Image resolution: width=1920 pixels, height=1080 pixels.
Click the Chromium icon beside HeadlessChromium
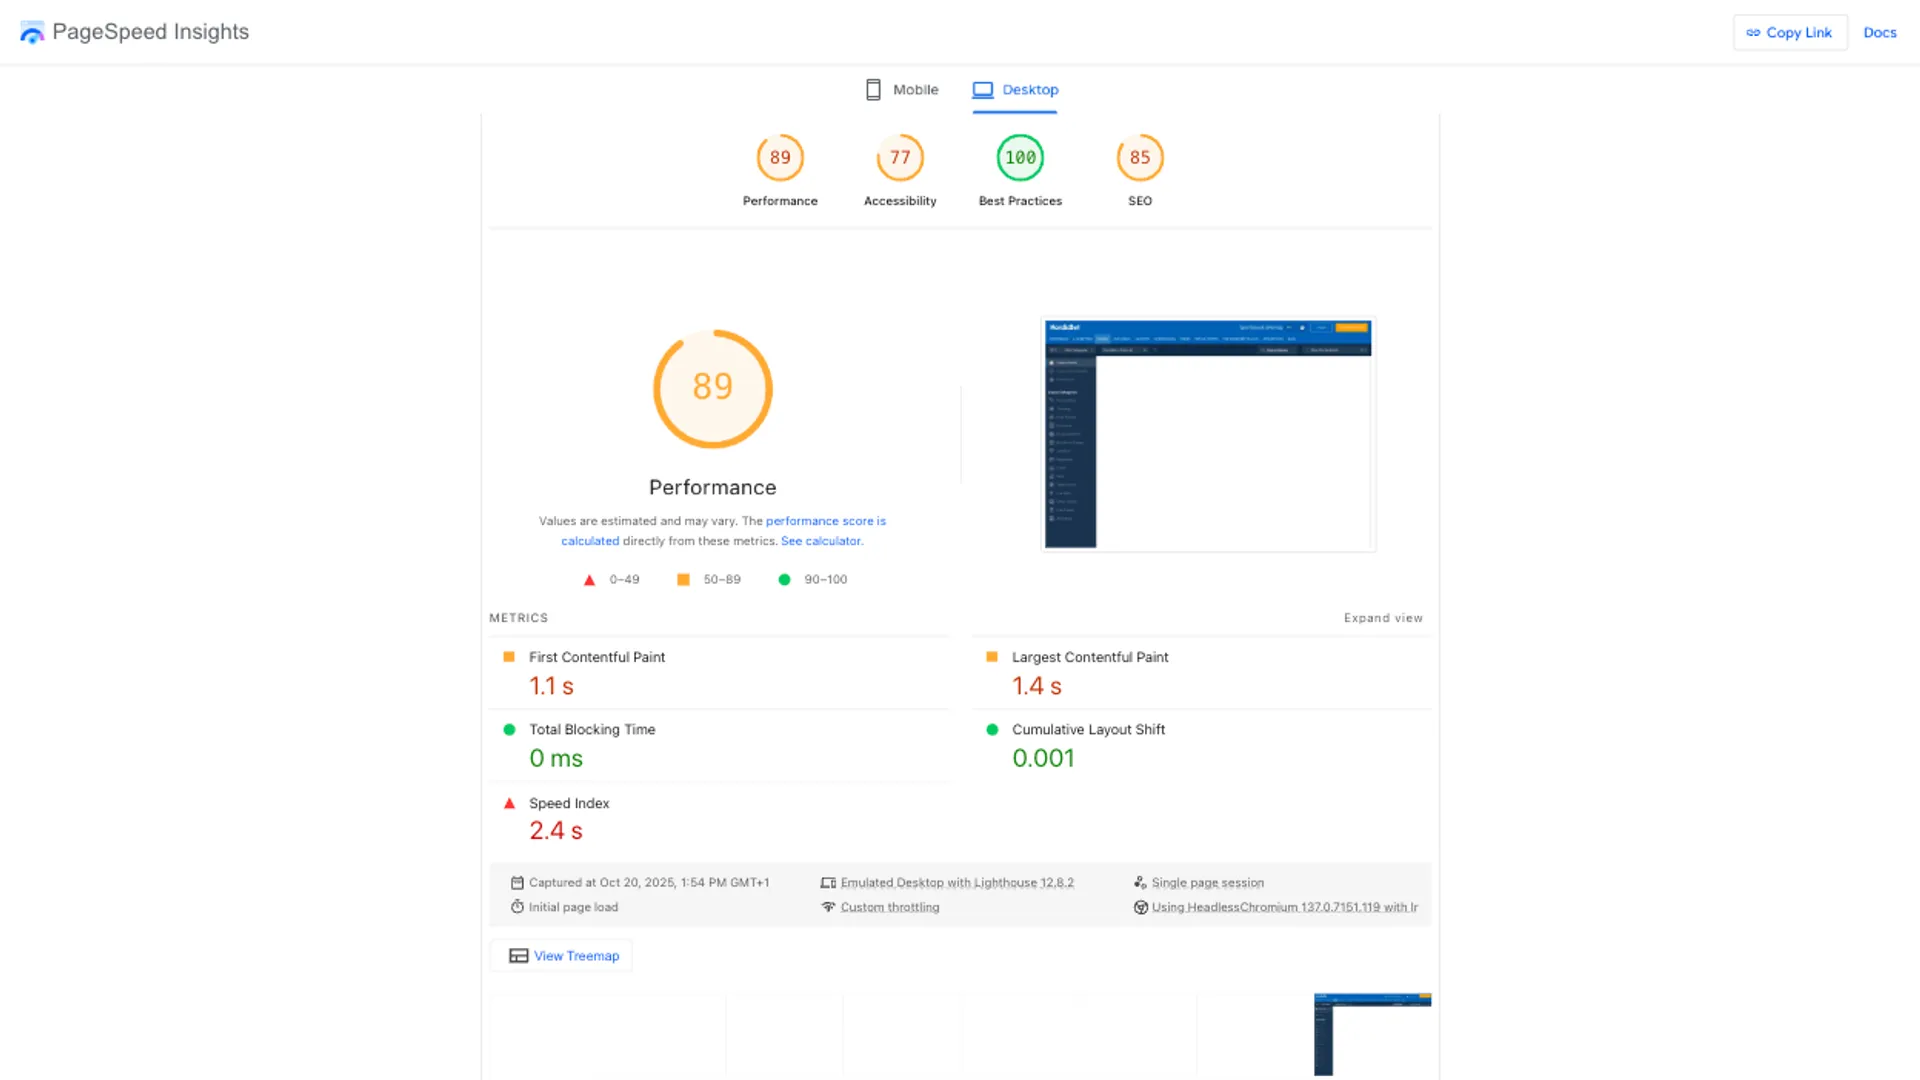1140,907
